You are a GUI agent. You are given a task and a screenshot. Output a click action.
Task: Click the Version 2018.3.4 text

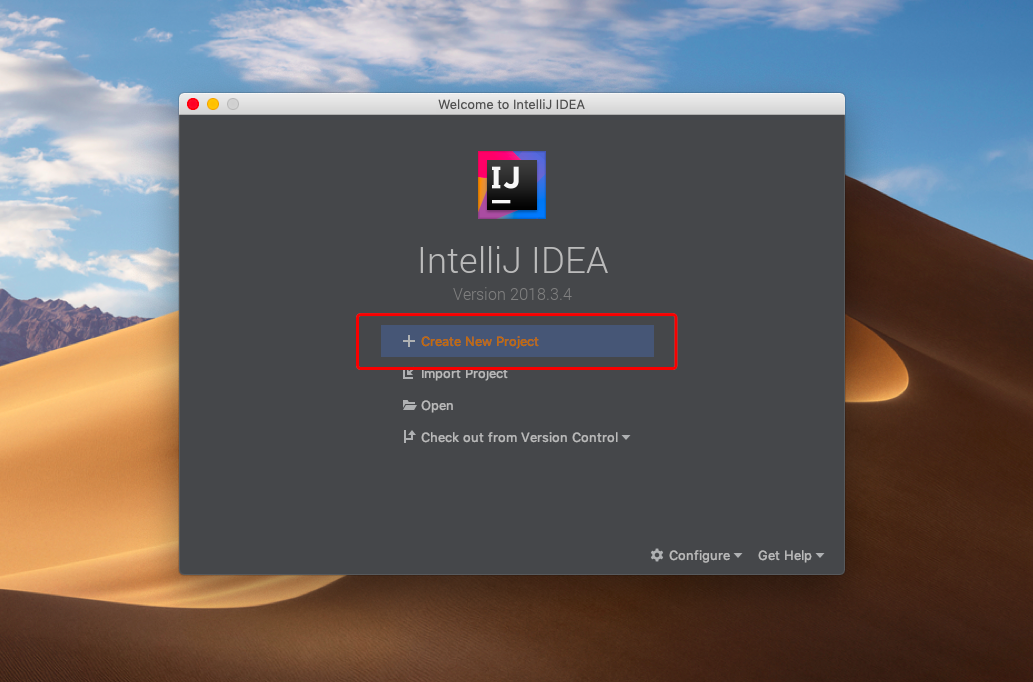pos(512,294)
